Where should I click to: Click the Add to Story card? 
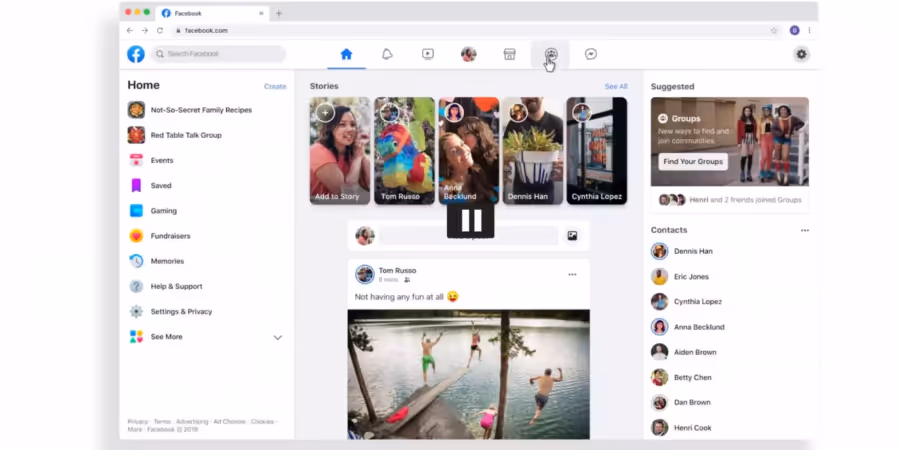340,151
